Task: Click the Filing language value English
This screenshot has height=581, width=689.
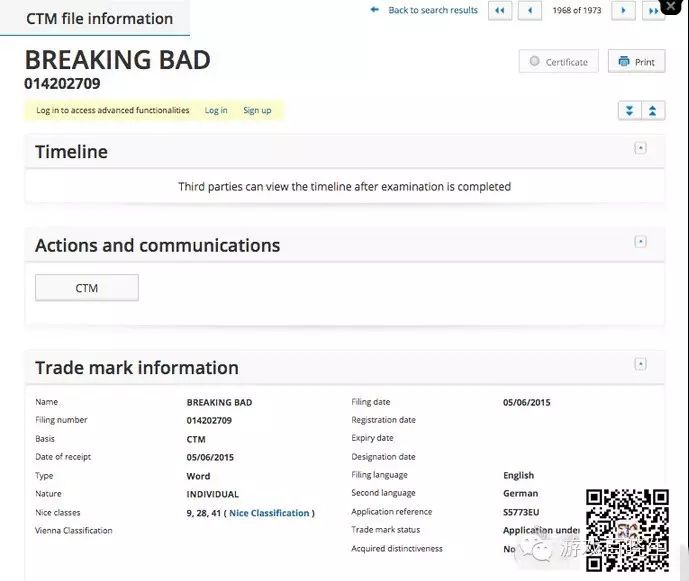Action: pyautogui.click(x=519, y=475)
